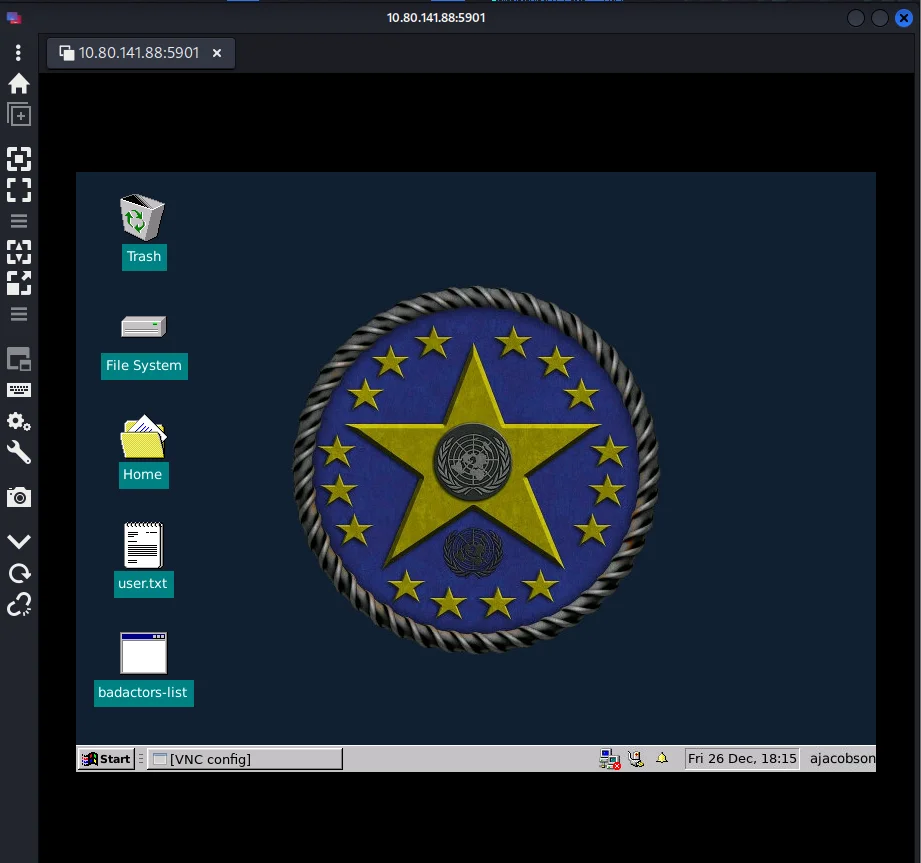Take a screenshot with the camera icon

(19, 497)
